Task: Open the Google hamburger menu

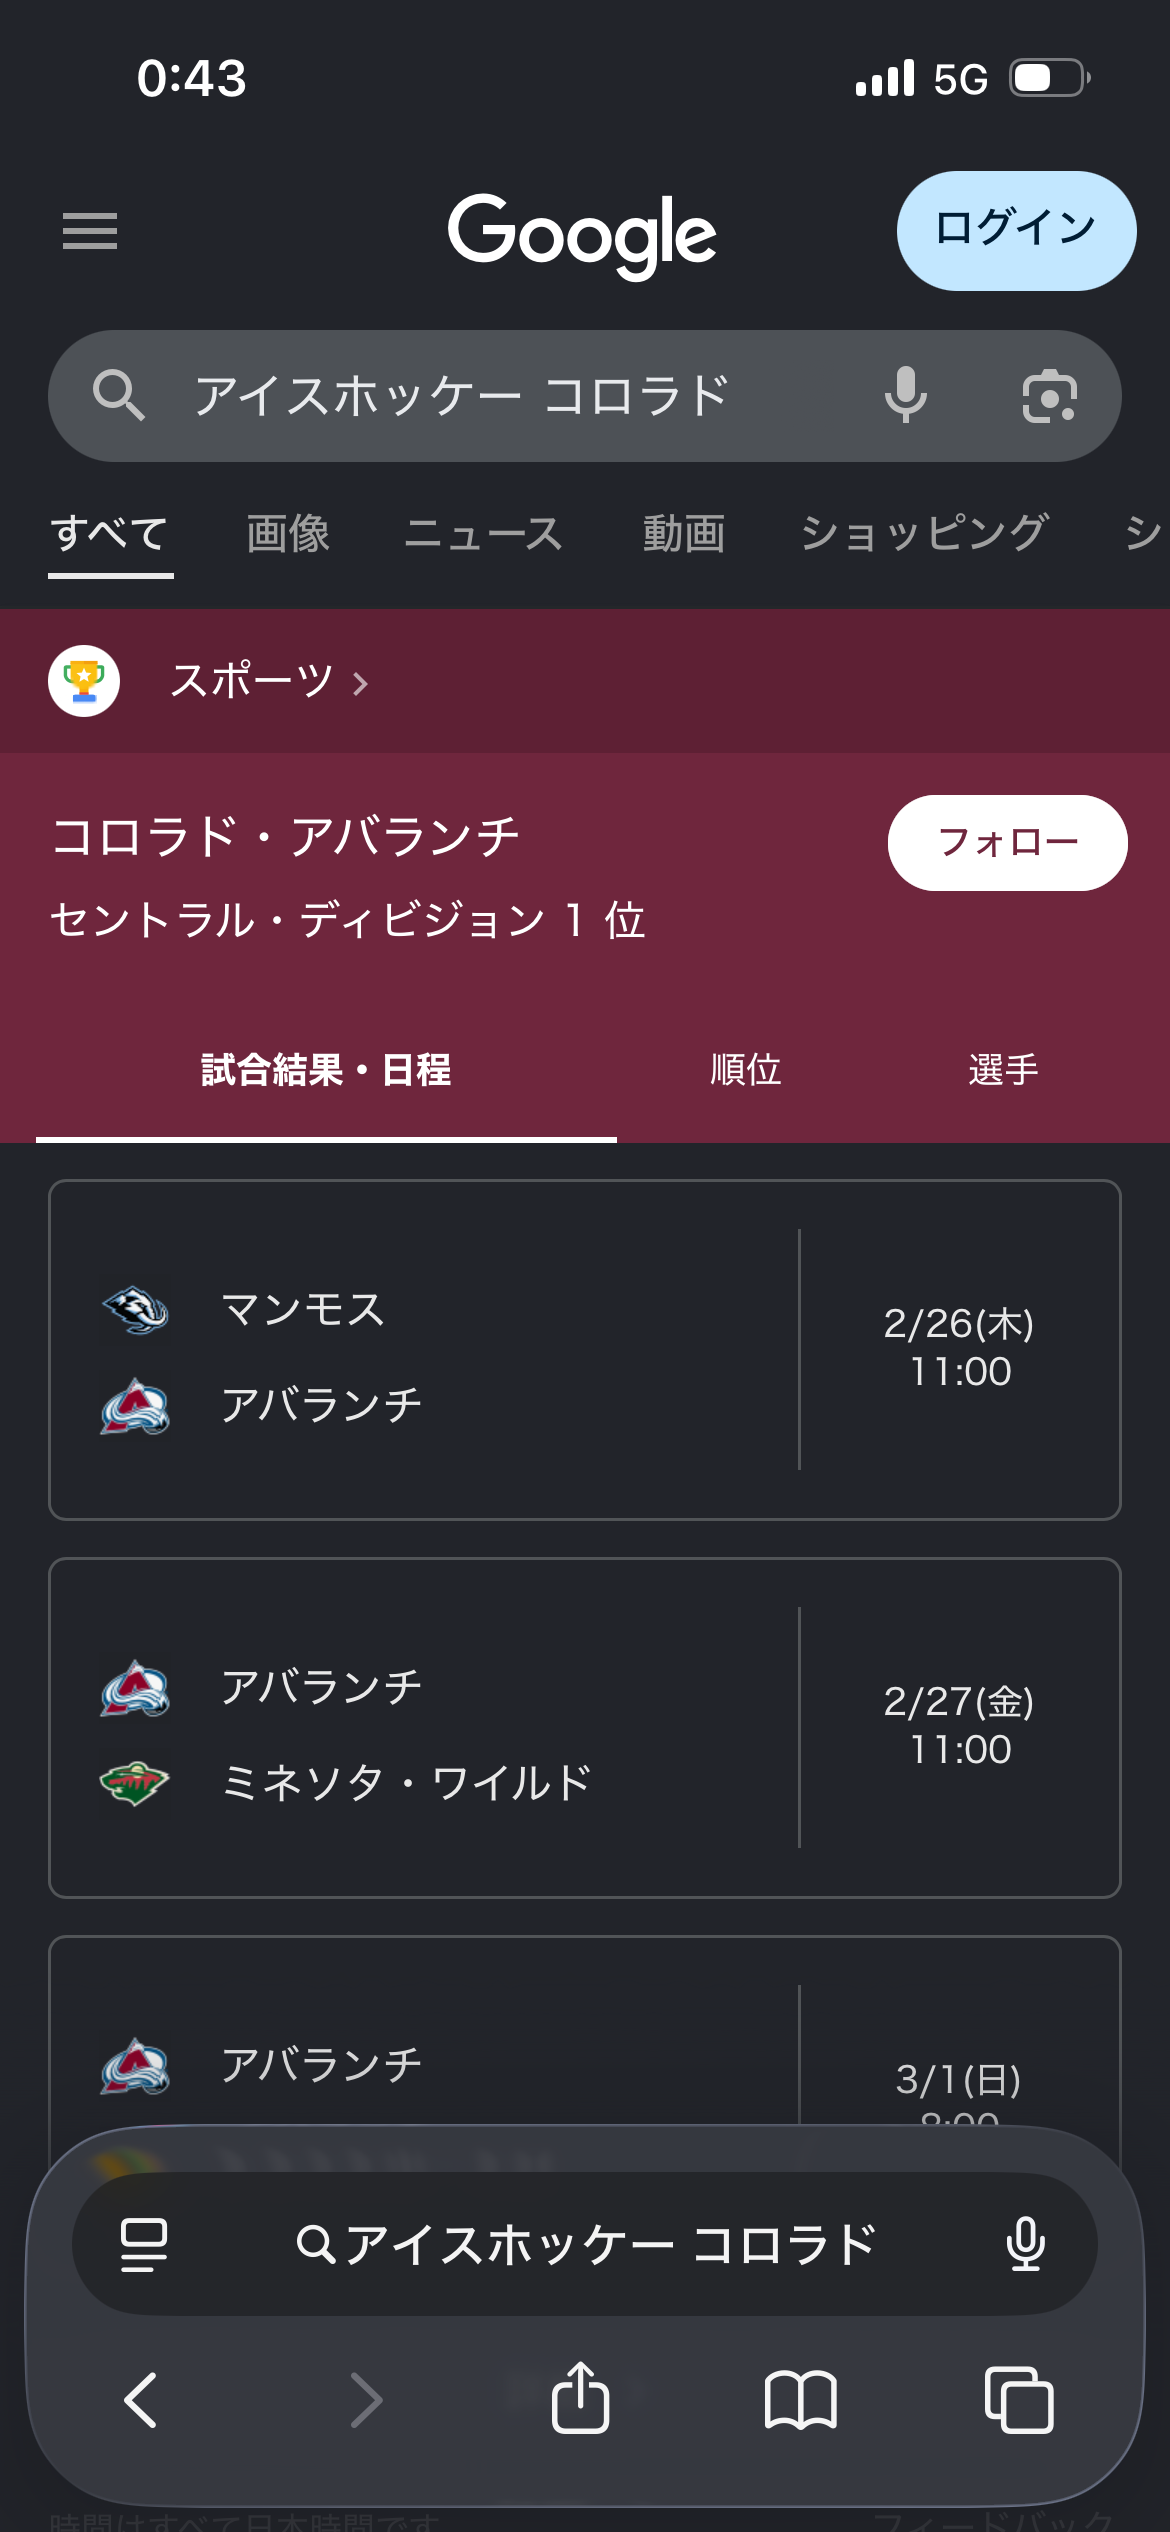Action: tap(90, 231)
